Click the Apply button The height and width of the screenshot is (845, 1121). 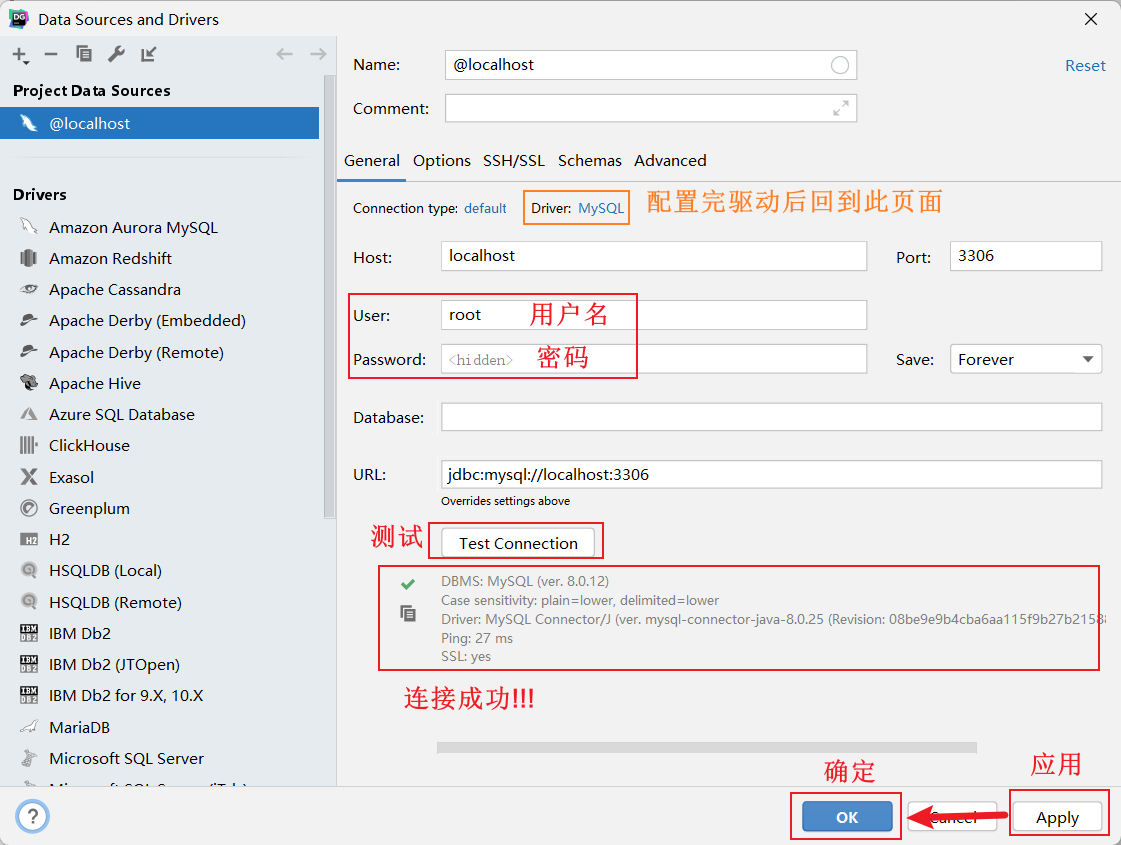tap(1057, 816)
